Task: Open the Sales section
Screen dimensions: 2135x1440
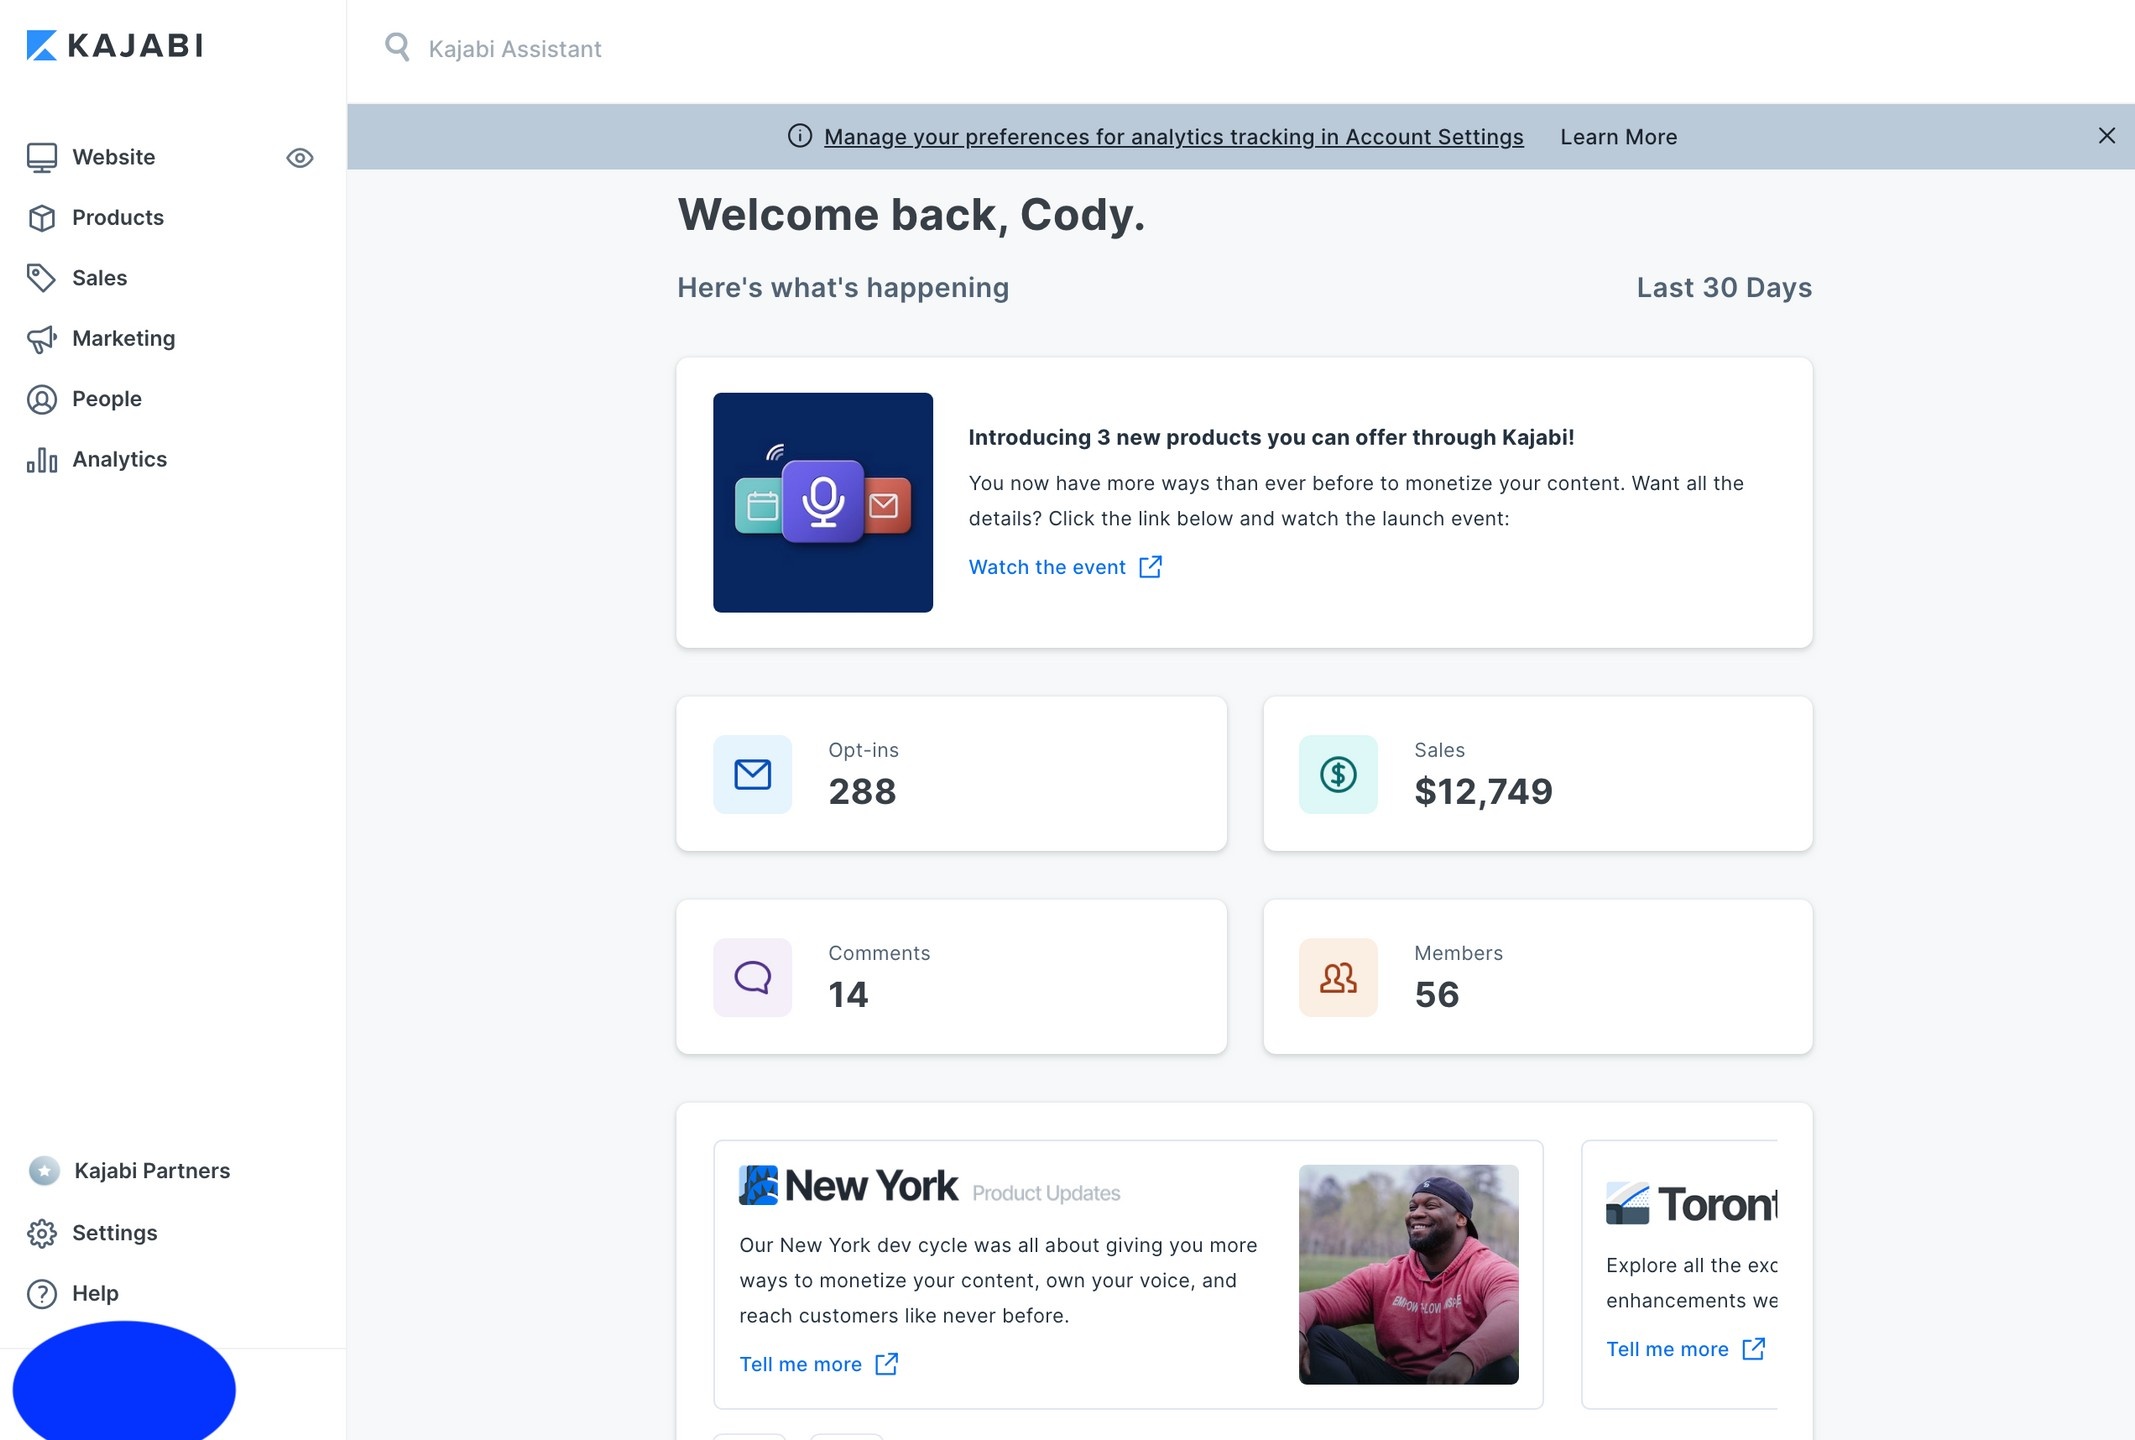Action: tap(99, 278)
